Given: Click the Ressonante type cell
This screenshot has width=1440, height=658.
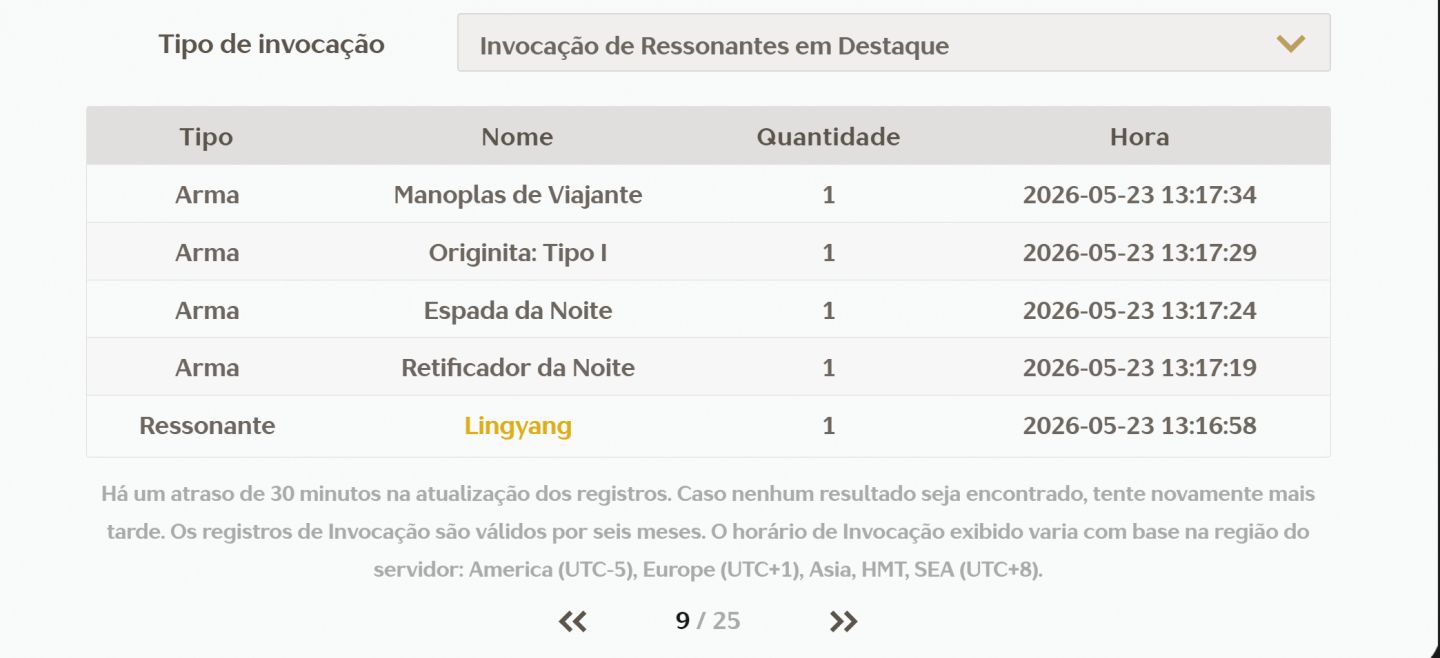Looking at the screenshot, I should [x=207, y=426].
